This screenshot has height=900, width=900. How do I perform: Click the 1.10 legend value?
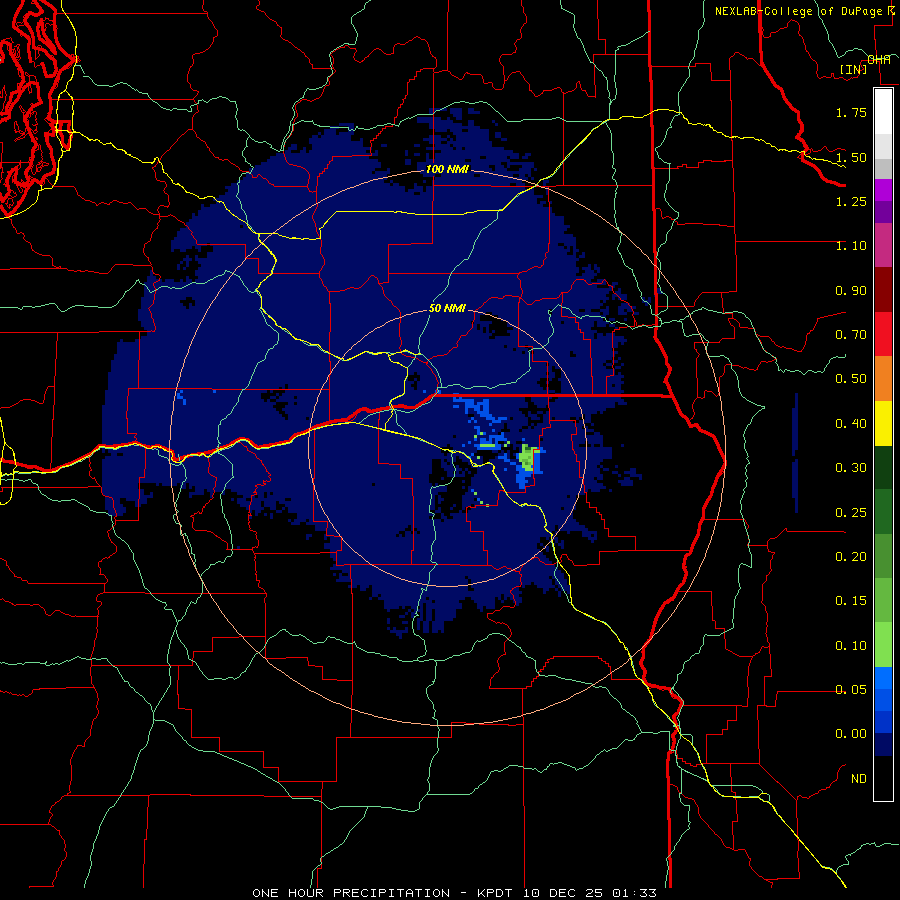click(x=851, y=246)
